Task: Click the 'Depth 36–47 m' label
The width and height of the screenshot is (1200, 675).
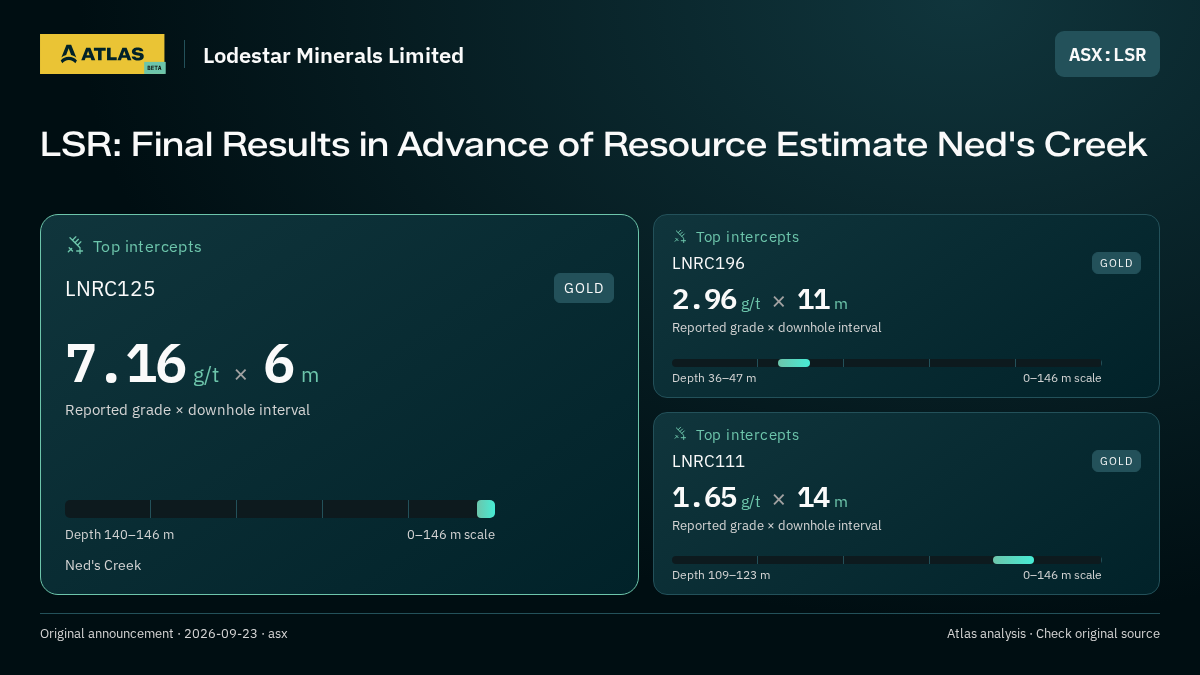Action: click(x=714, y=378)
